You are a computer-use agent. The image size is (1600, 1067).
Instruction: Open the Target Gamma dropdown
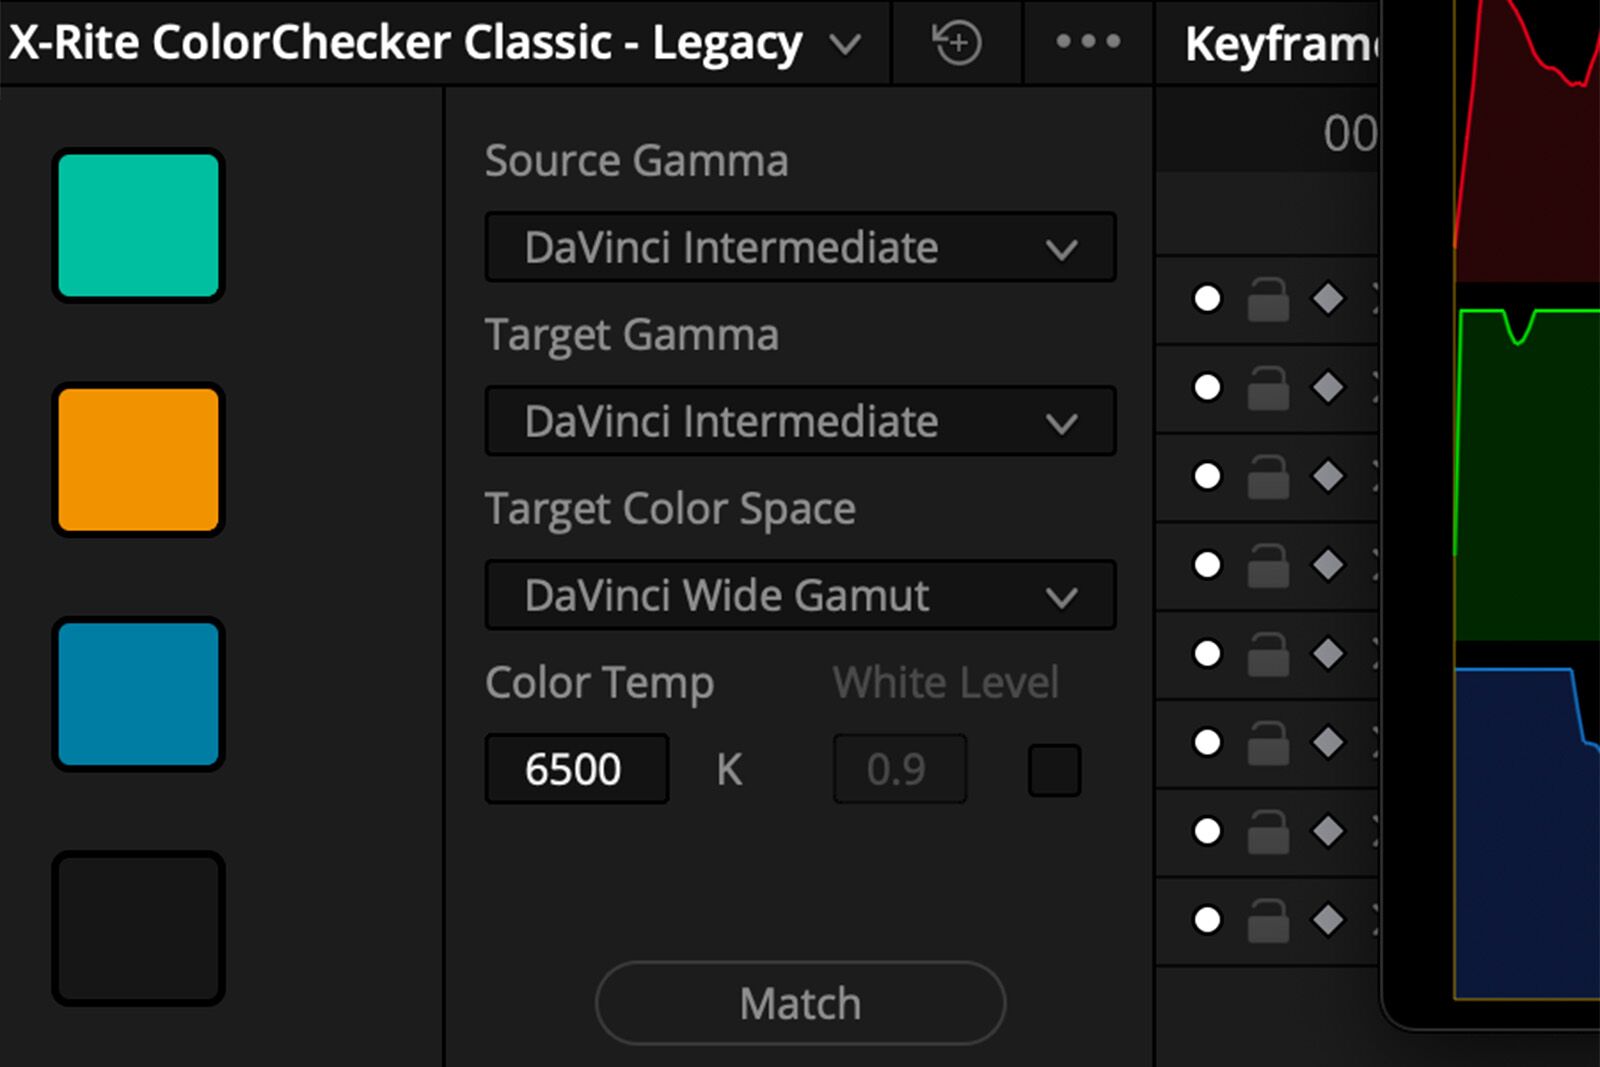click(800, 421)
